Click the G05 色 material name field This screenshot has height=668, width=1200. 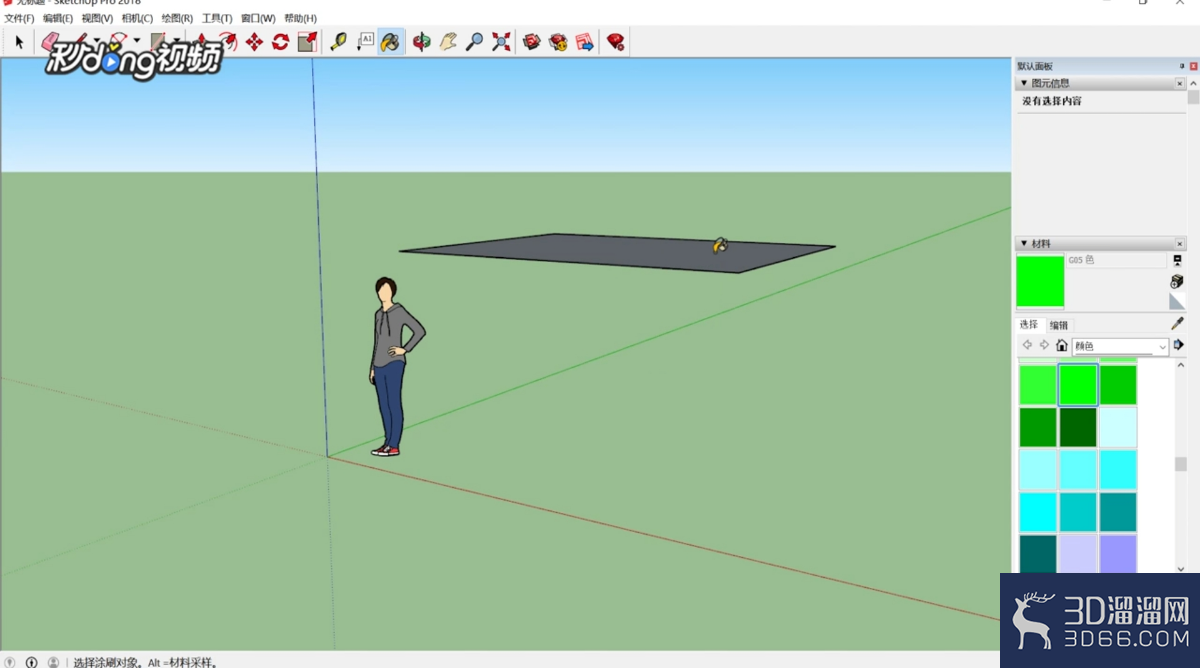1116,260
